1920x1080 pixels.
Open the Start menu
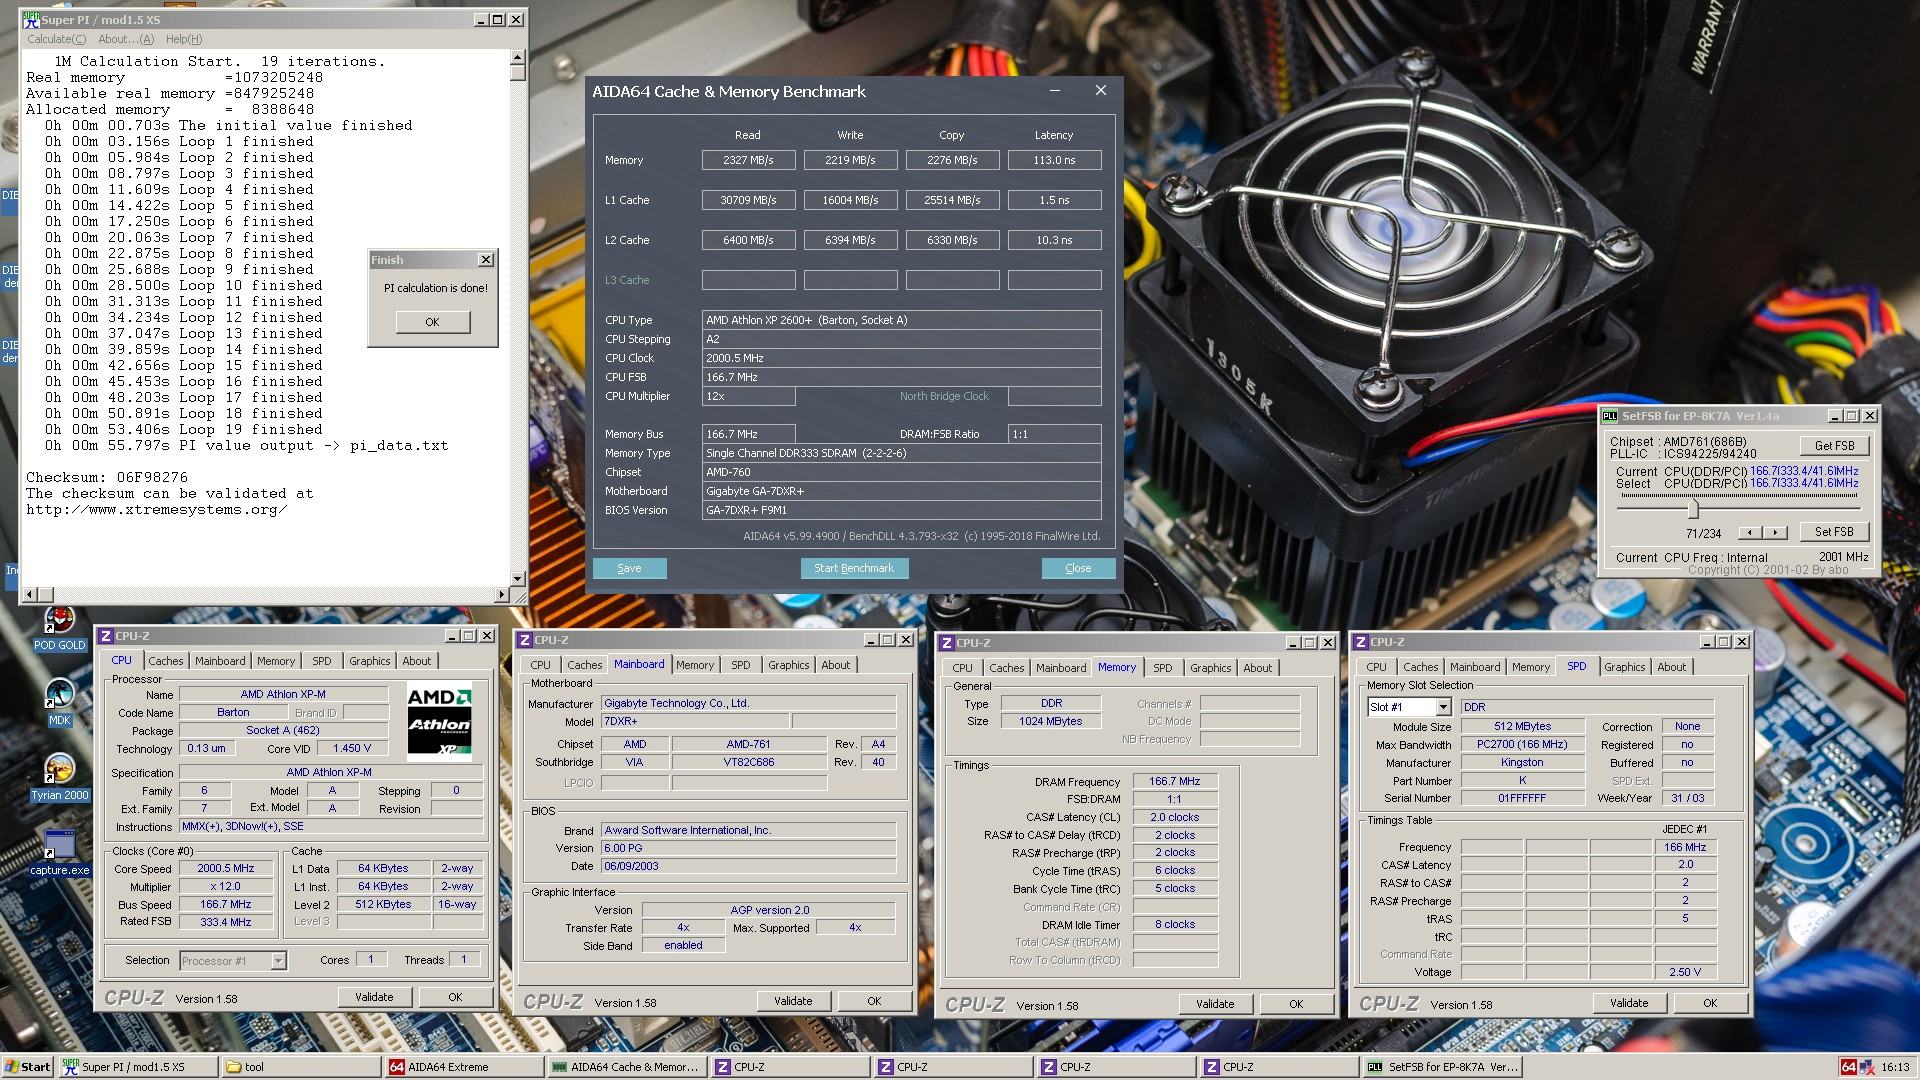(28, 1067)
